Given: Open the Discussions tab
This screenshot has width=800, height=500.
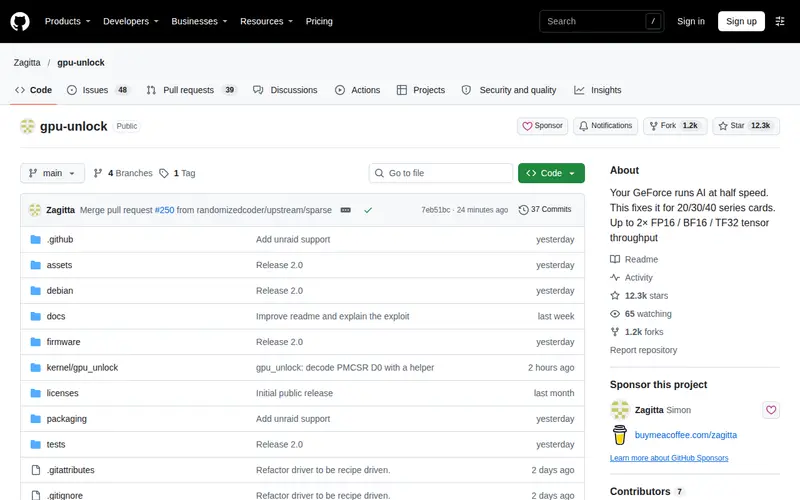Looking at the screenshot, I should pos(285,90).
